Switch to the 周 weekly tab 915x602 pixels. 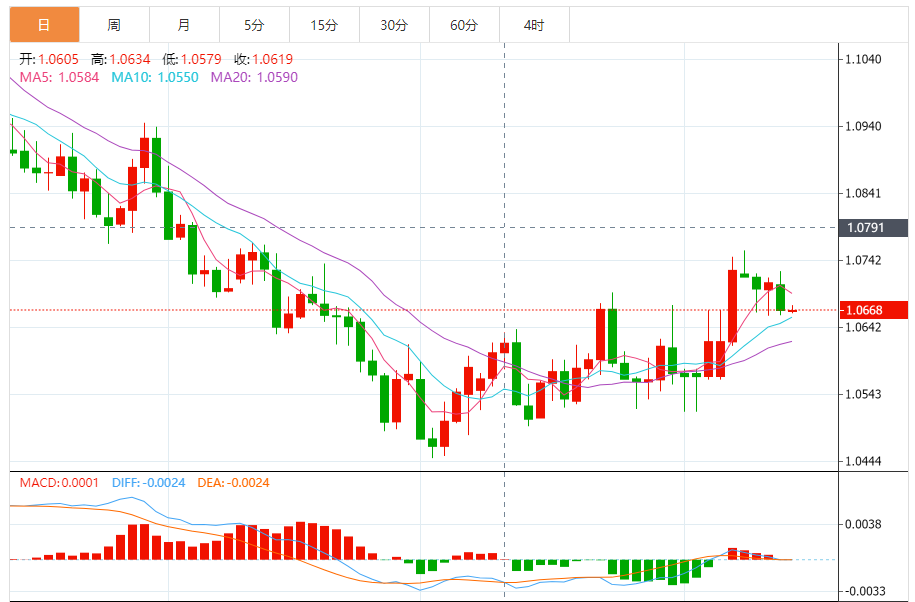click(114, 25)
